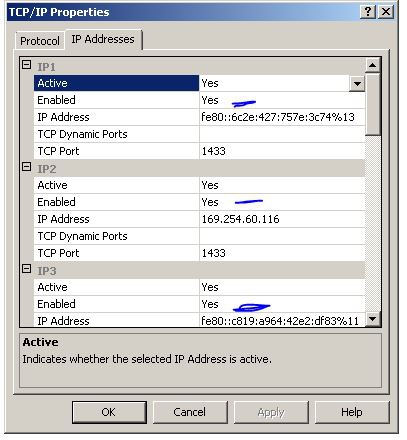
Task: Collapse the IP1 group
Action: (26, 65)
